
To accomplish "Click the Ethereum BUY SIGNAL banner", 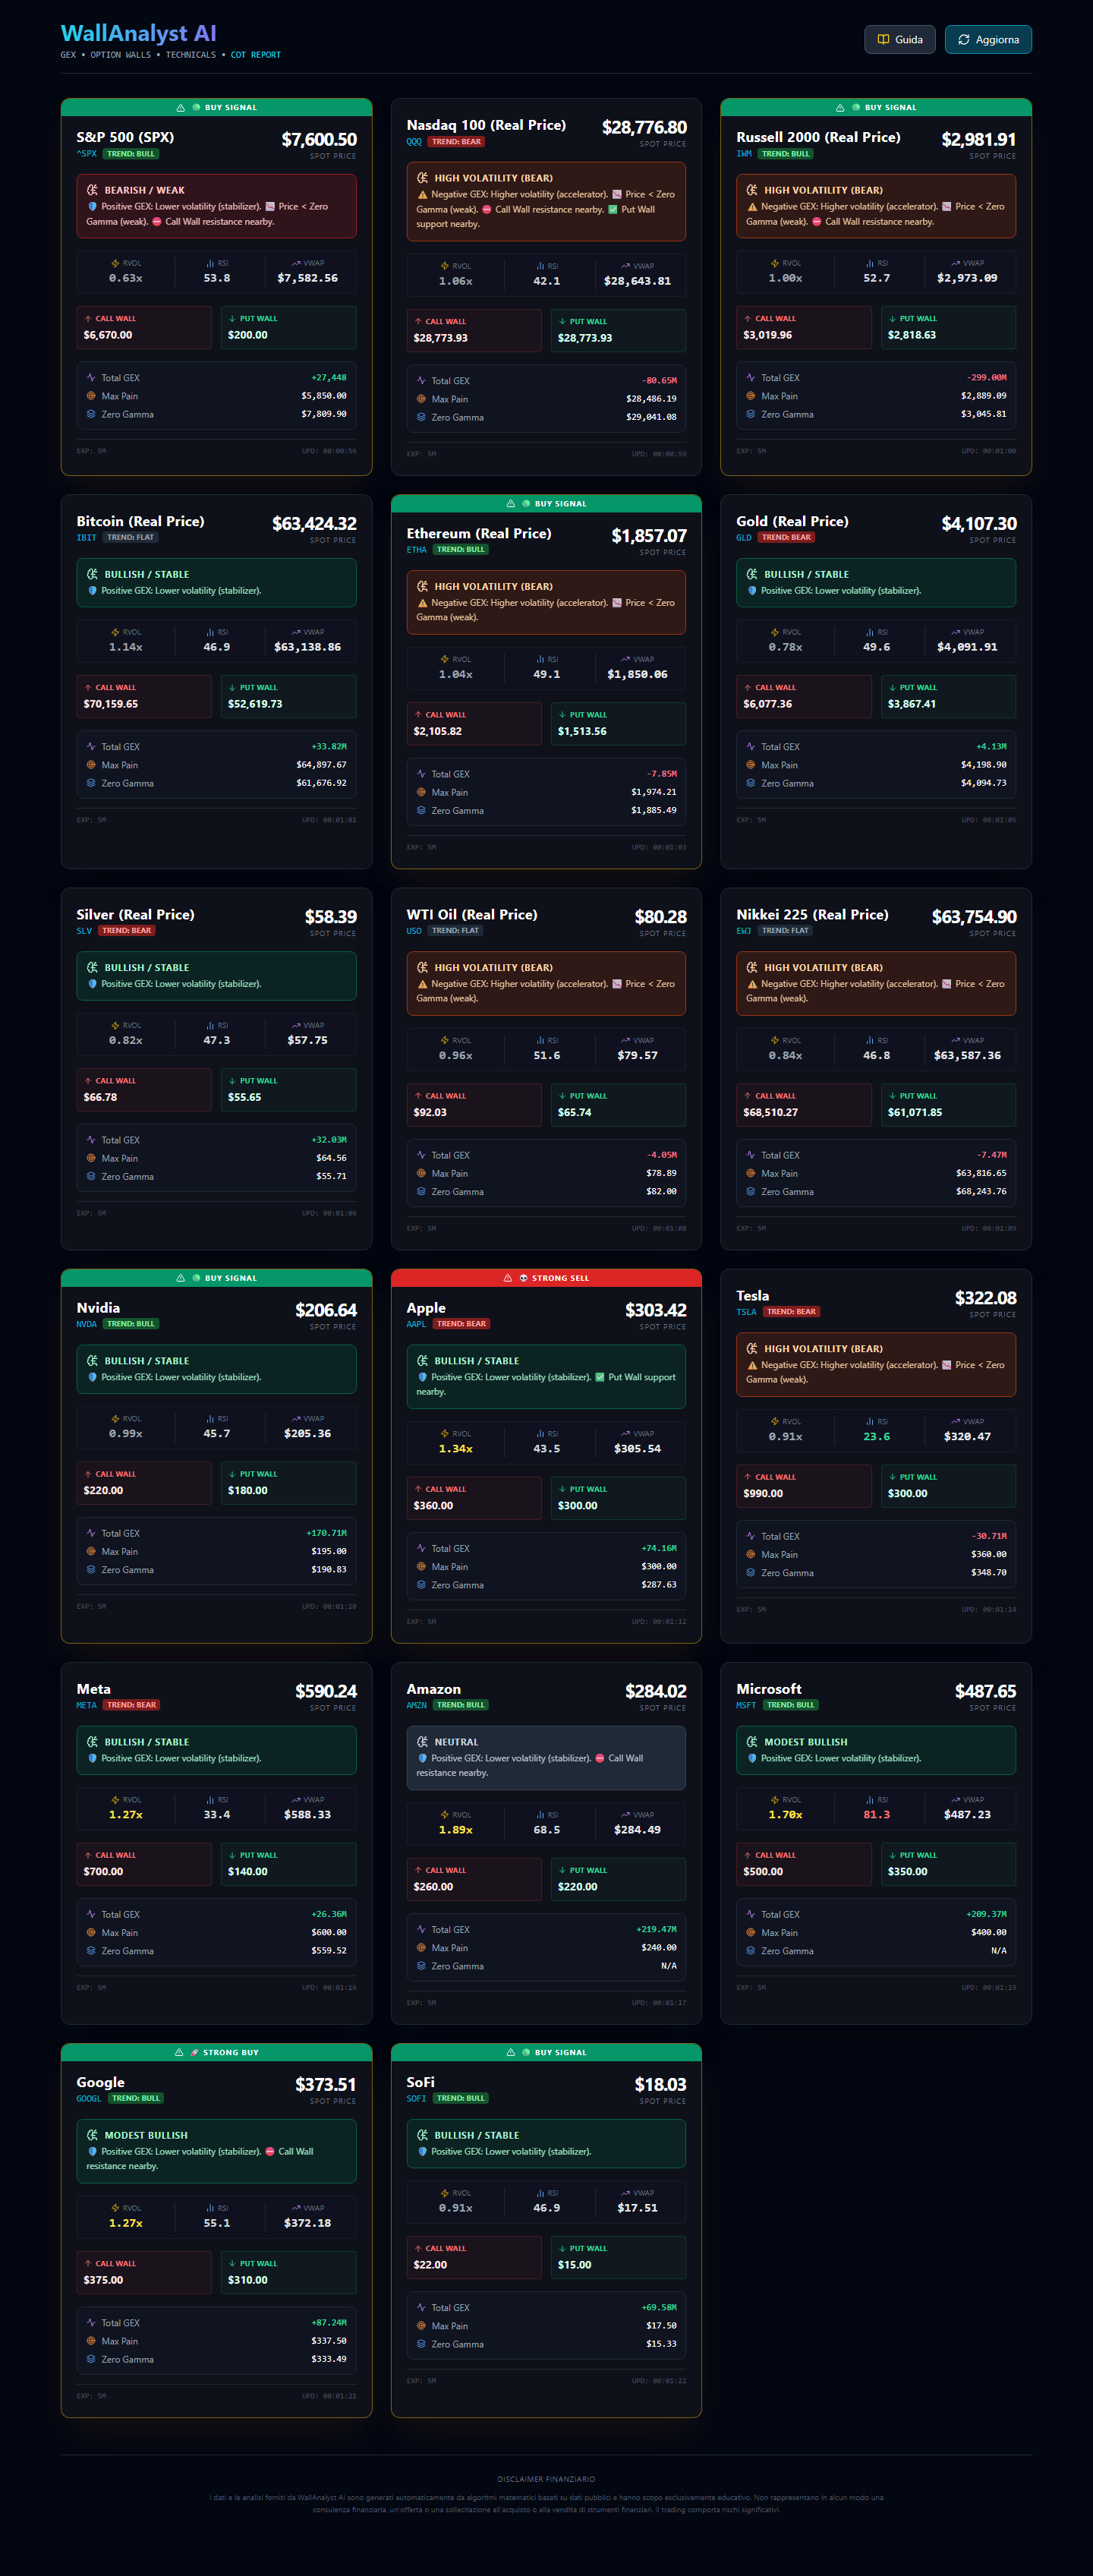I will (x=546, y=504).
